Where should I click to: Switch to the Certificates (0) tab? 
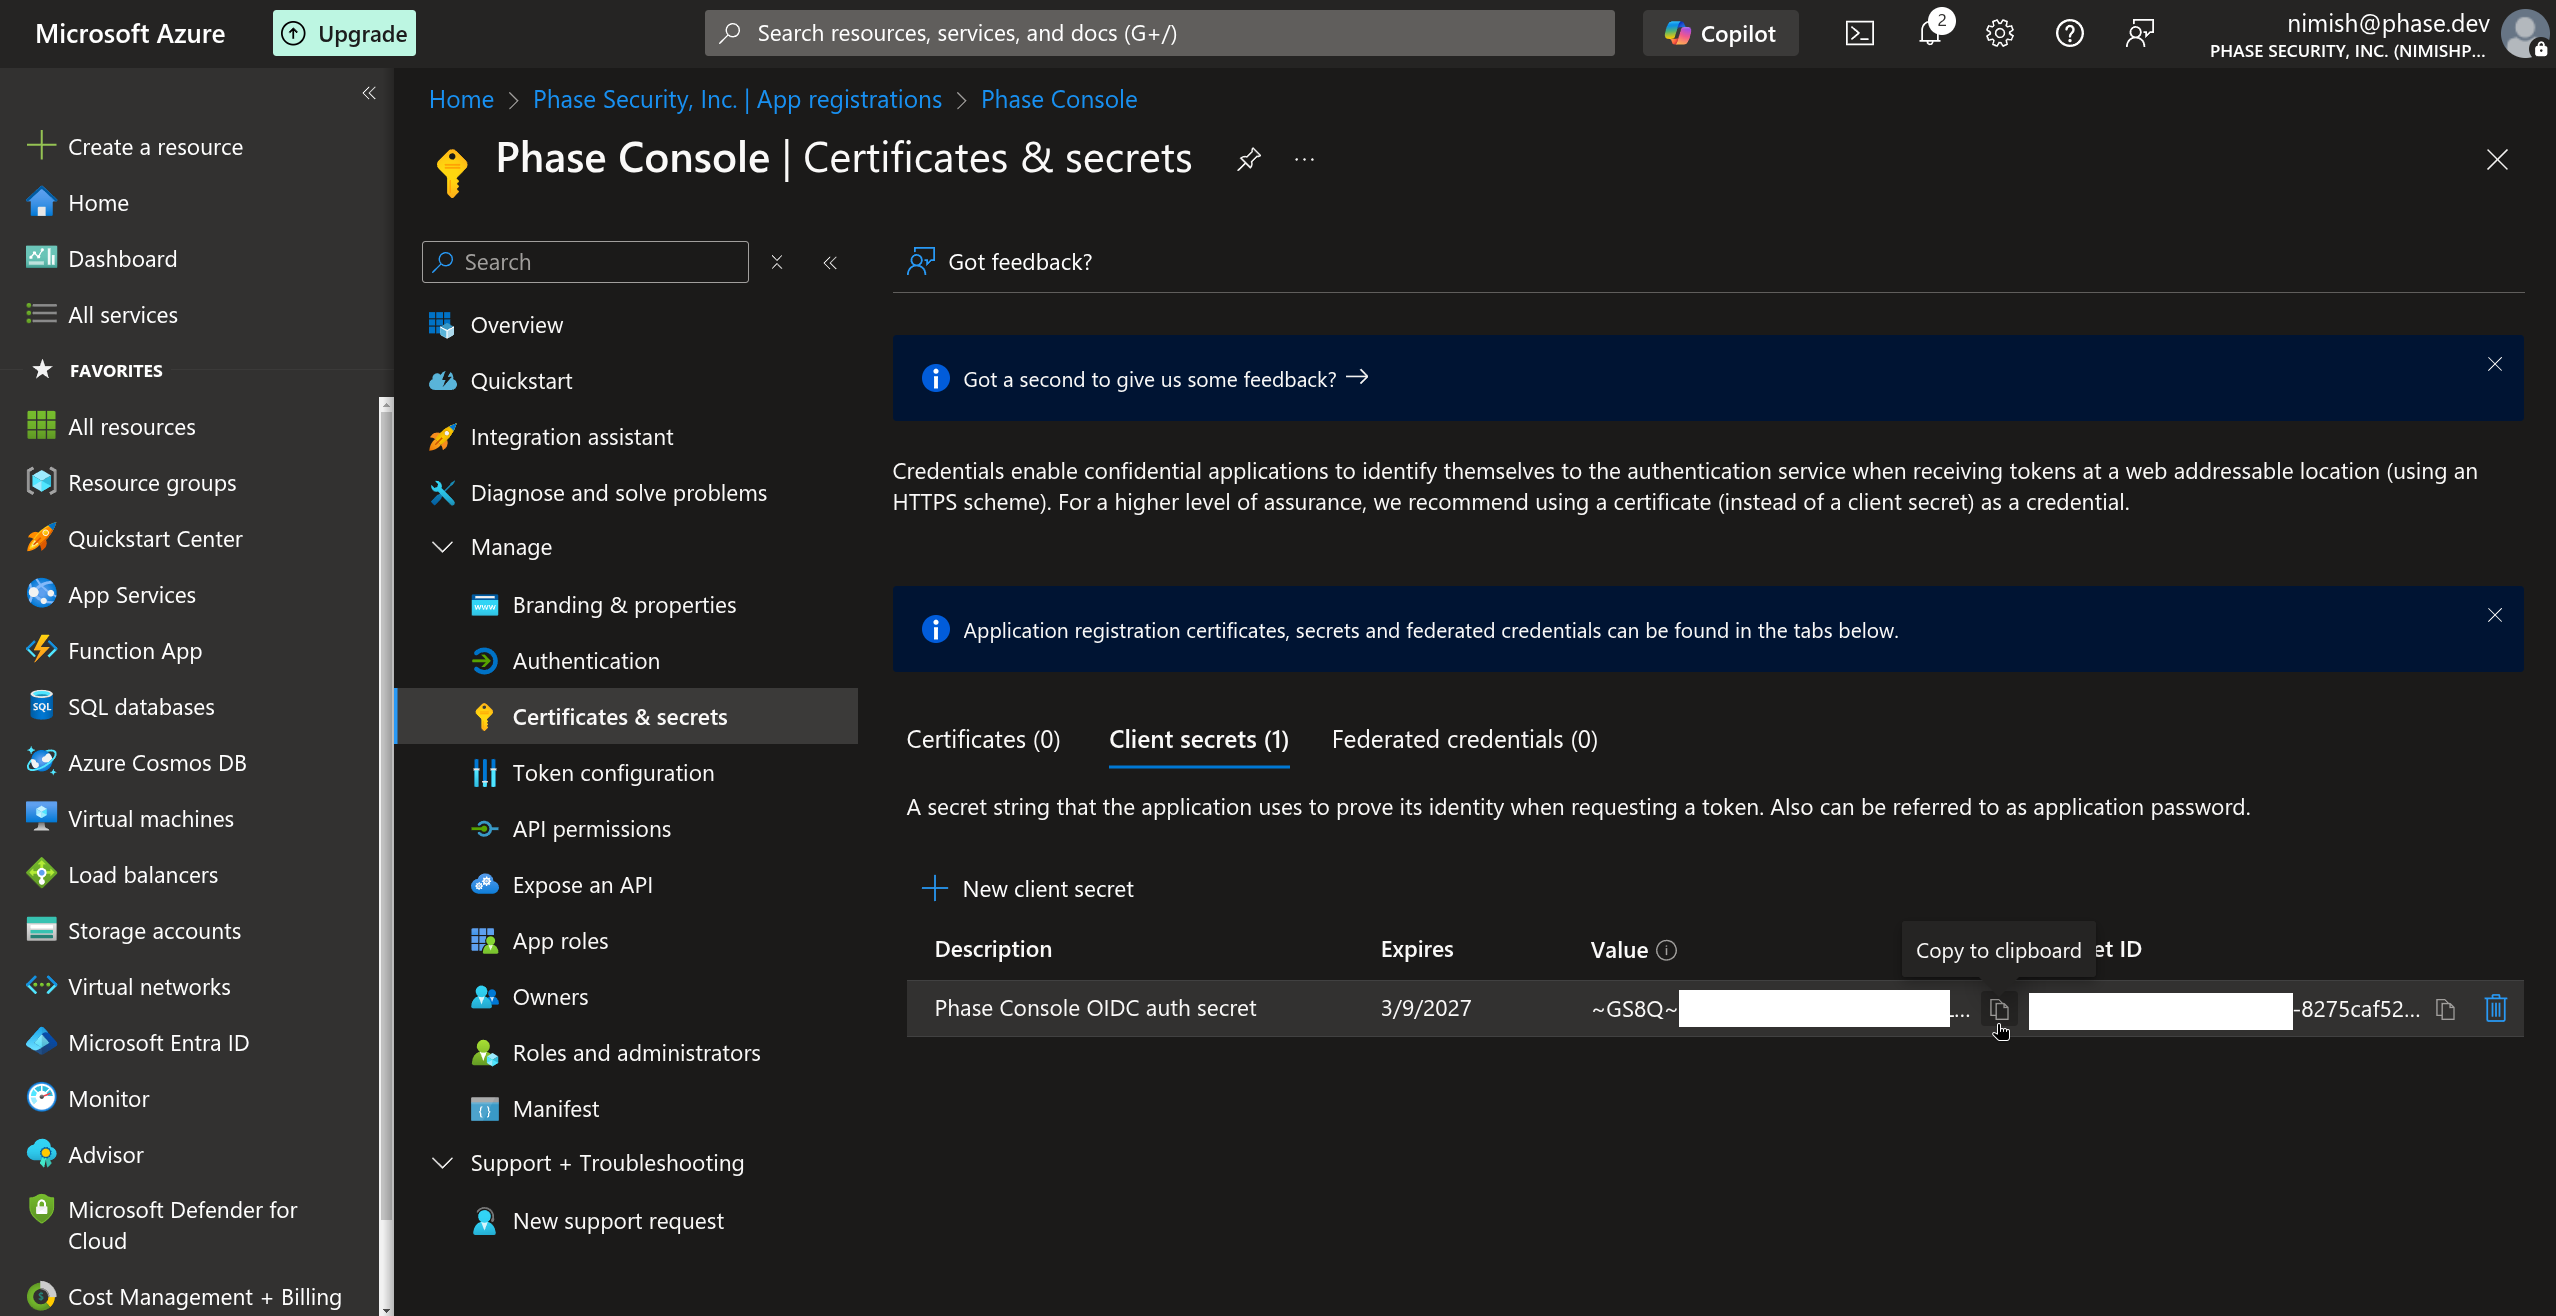coord(983,739)
